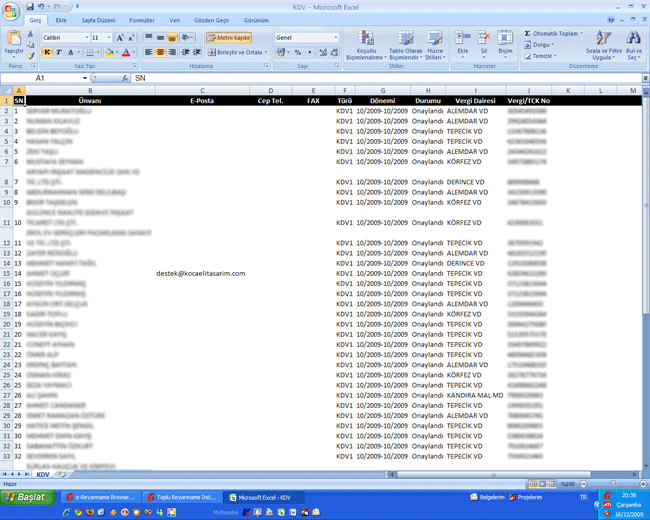
Task: Activate the Format Painter brush
Action: click(30, 56)
